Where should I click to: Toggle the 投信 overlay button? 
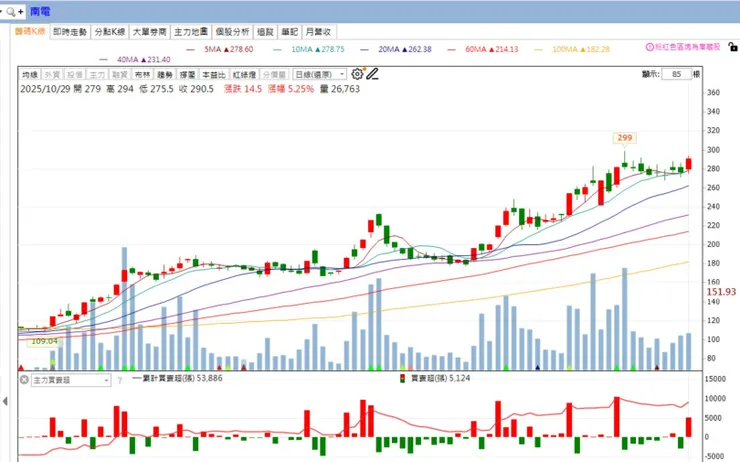(75, 75)
